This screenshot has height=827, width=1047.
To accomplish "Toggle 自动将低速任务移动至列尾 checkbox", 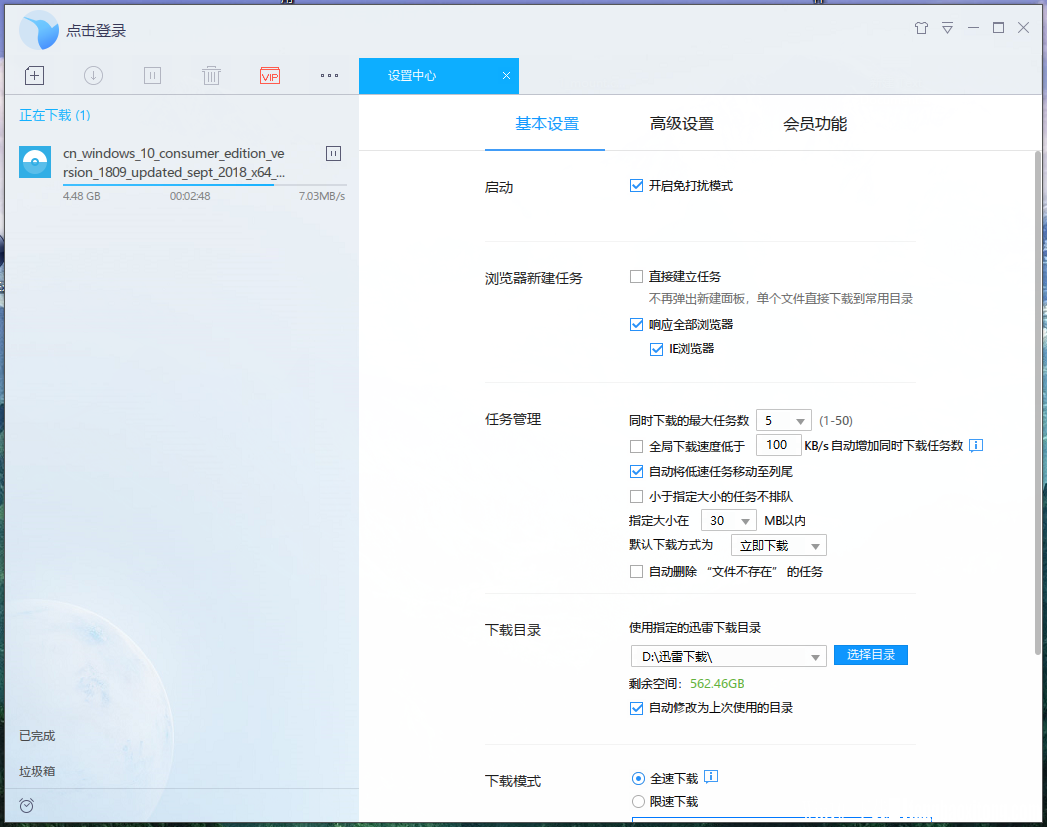I will coord(636,471).
